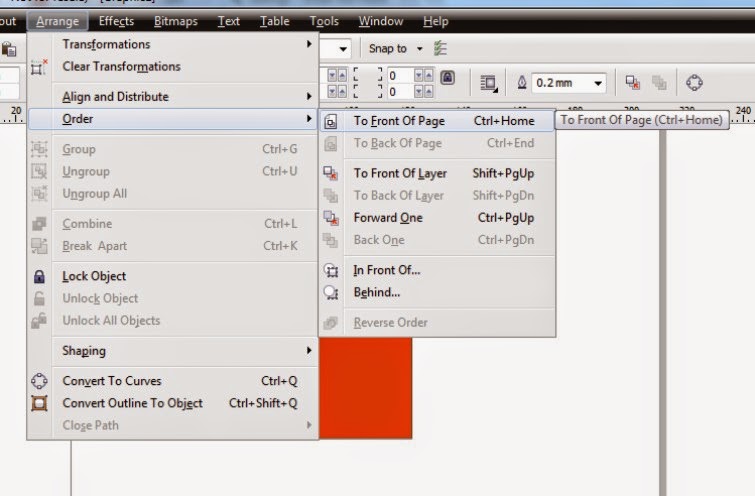Choose To Front Of Page
The height and width of the screenshot is (496, 755).
tap(437, 121)
